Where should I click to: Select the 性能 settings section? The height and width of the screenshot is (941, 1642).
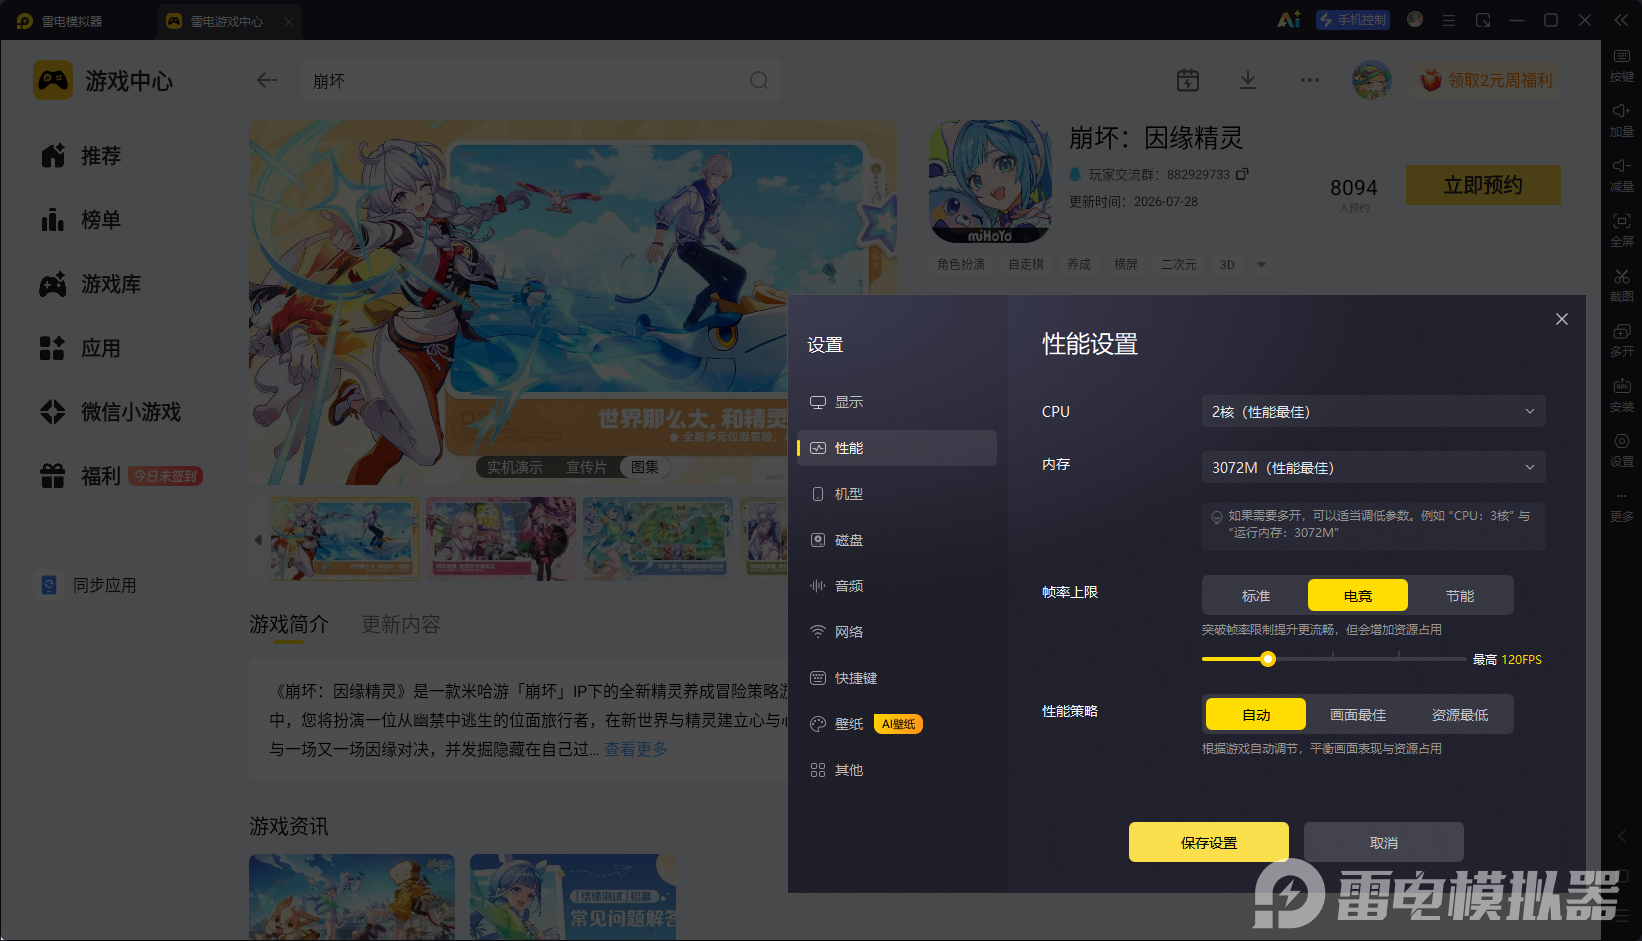click(x=897, y=448)
